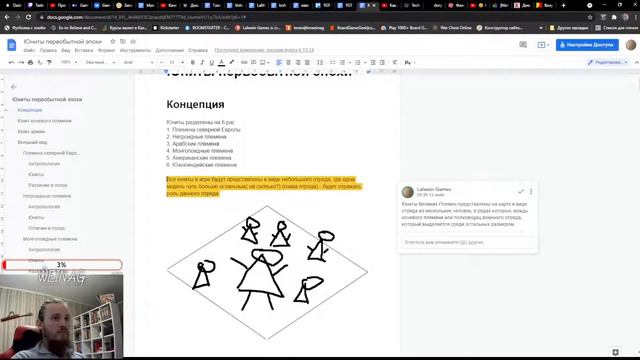Open more options on the Lalwein Games comment
Image resolution: width=640 pixels, height=360 pixels.
click(x=531, y=191)
